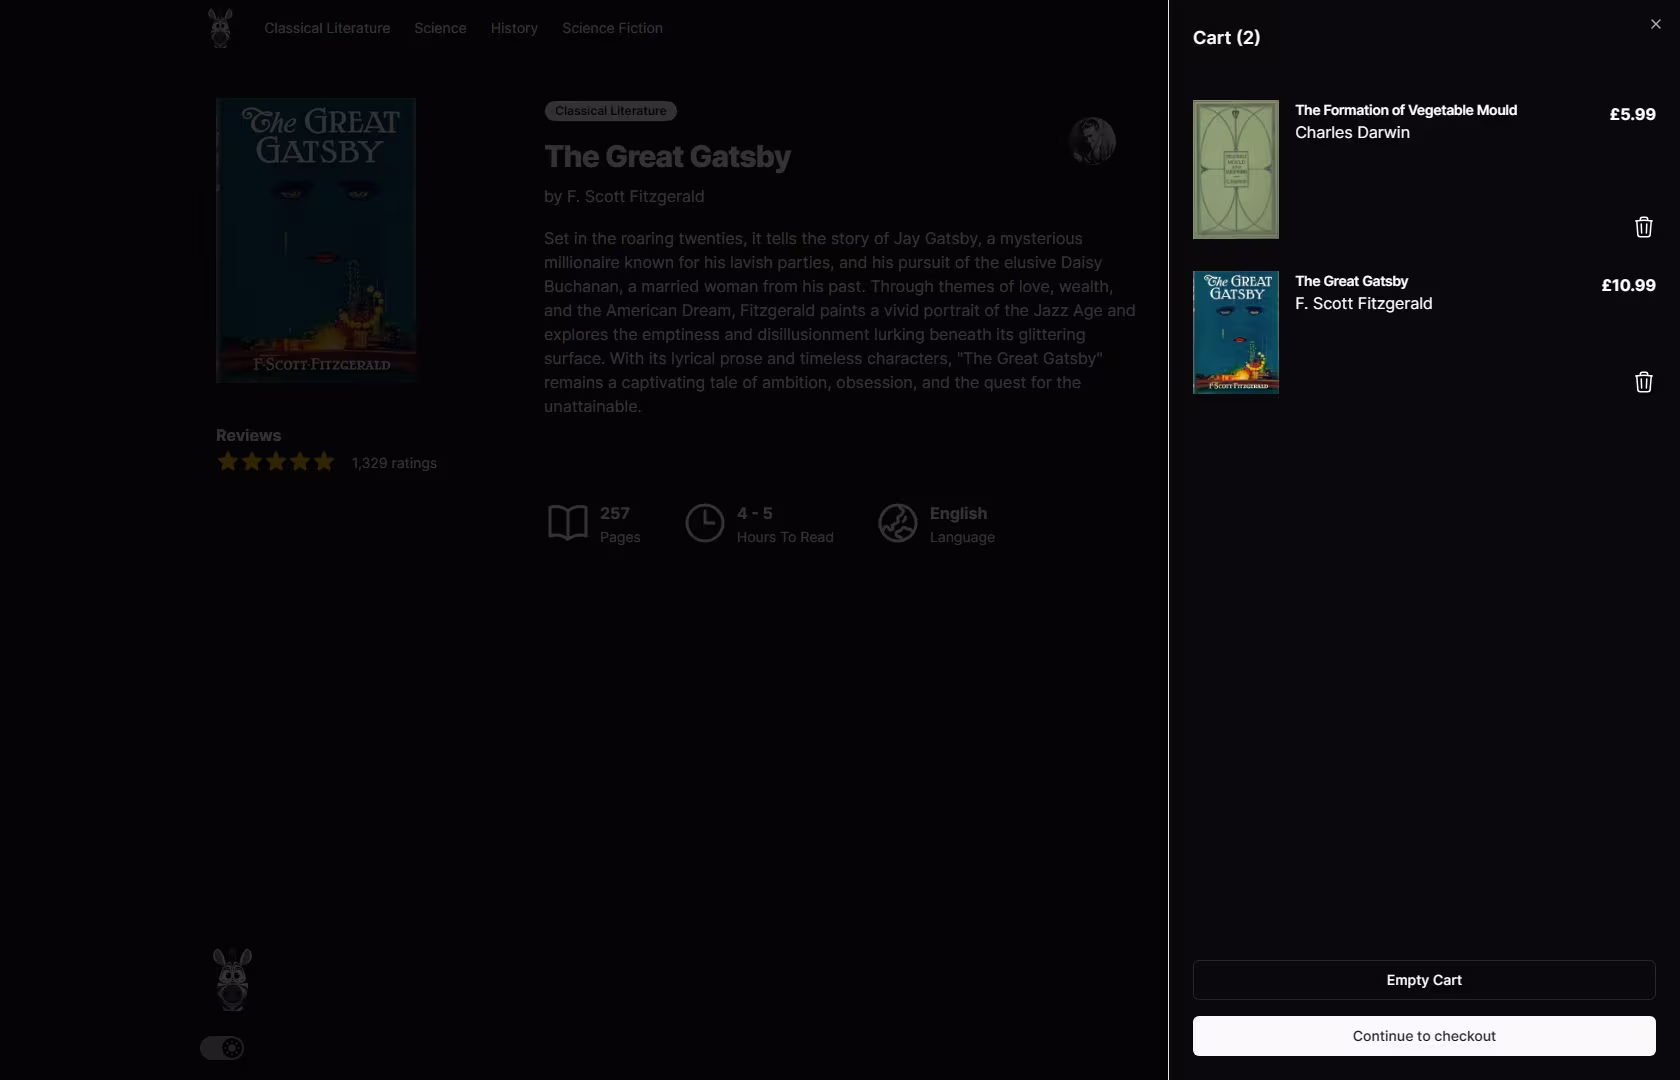Delete The Great Gatsby from the cart
This screenshot has height=1080, width=1680.
1643,382
